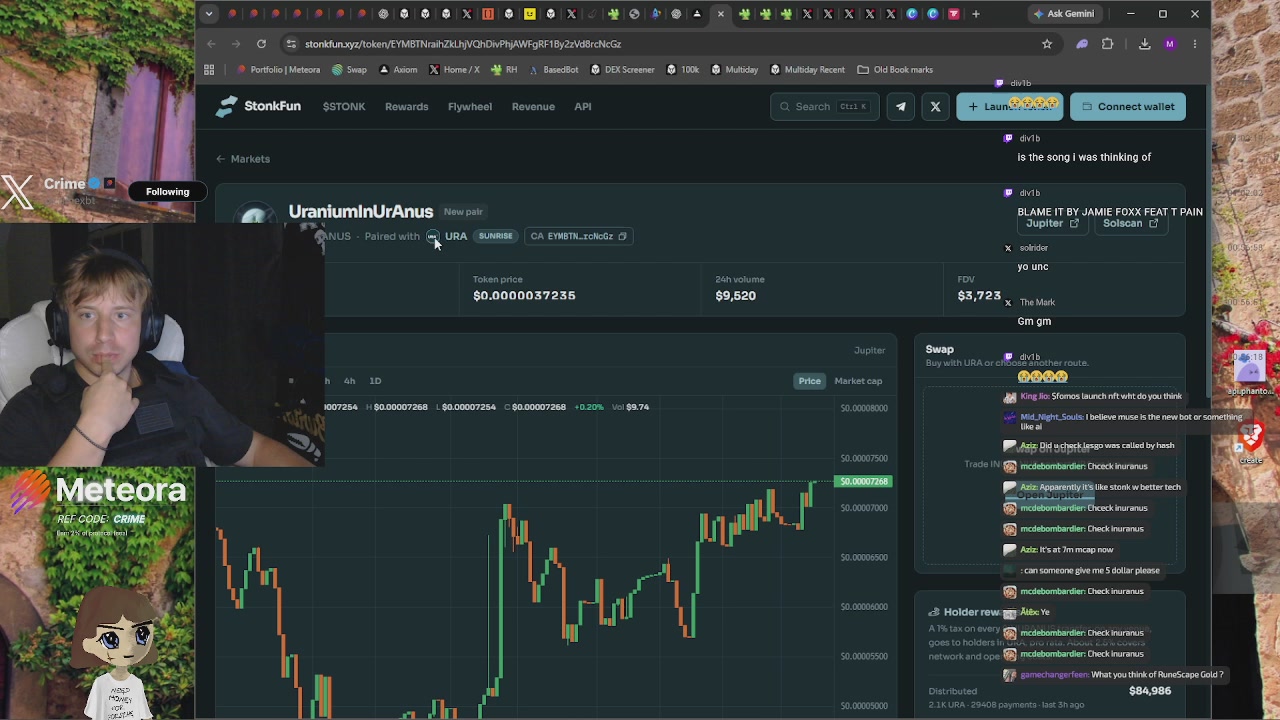Image resolution: width=1280 pixels, height=720 pixels.
Task: Switch chart to Price view
Action: 809,381
